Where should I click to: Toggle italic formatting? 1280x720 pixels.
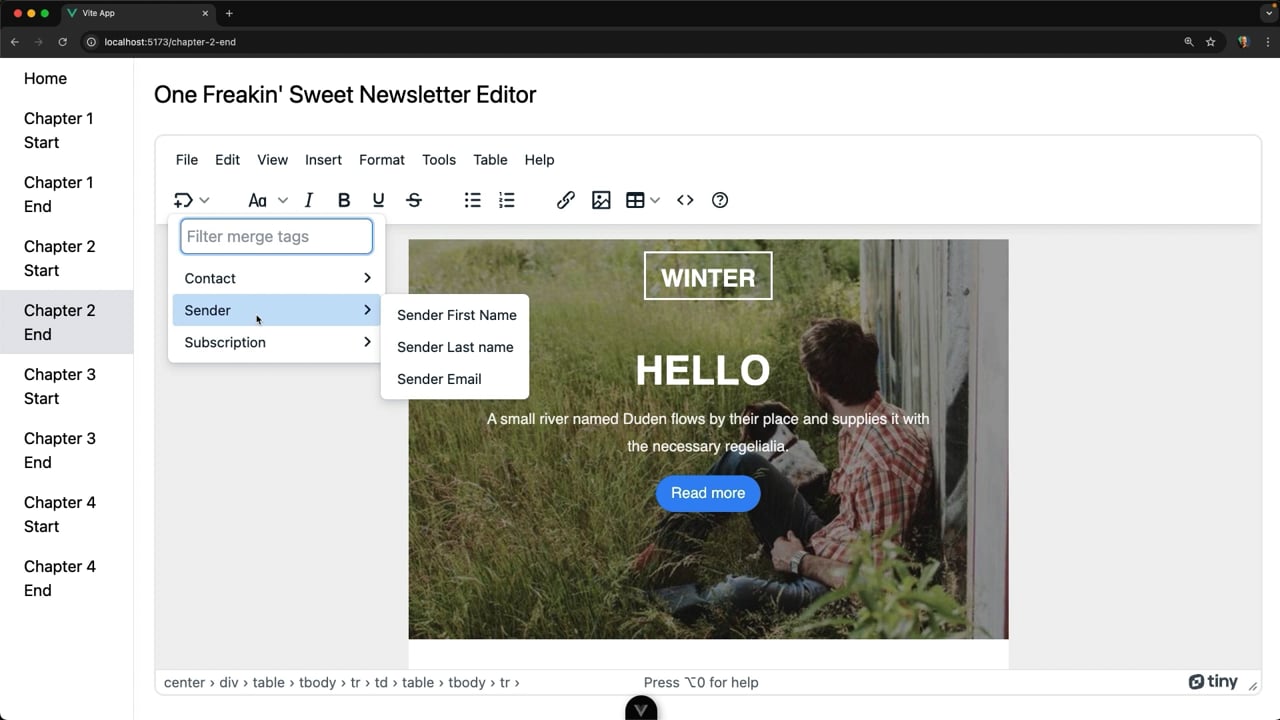309,200
